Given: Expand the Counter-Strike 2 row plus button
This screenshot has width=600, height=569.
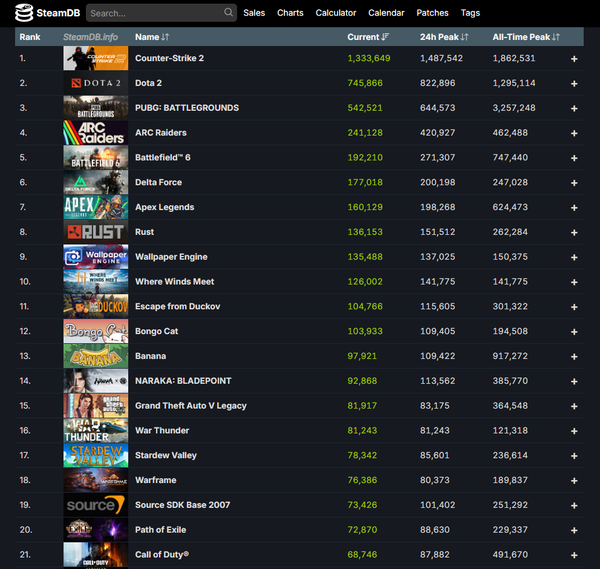Looking at the screenshot, I should coord(574,59).
